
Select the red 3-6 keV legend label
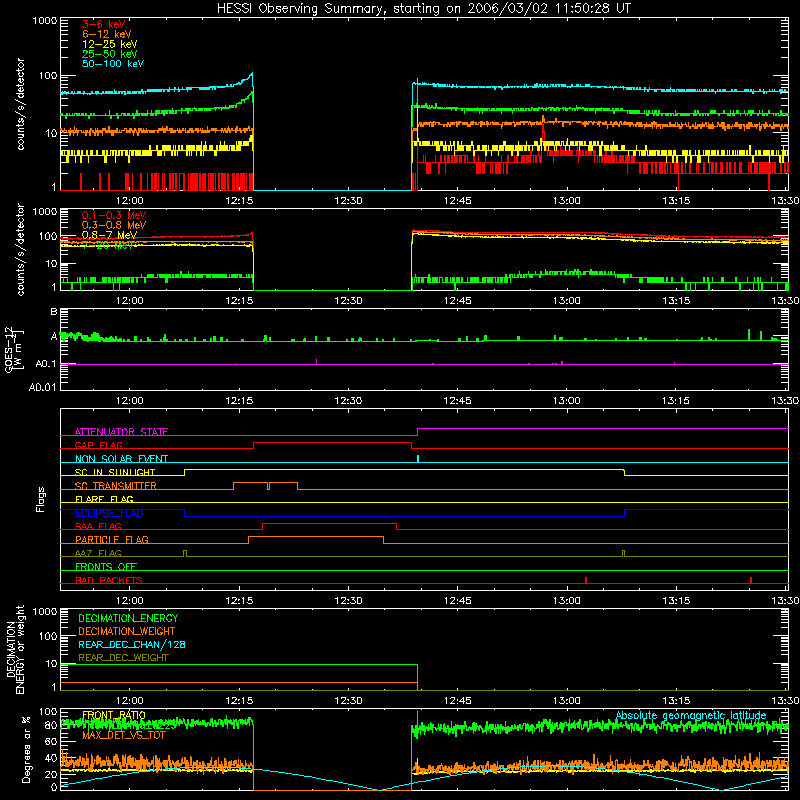(x=104, y=24)
